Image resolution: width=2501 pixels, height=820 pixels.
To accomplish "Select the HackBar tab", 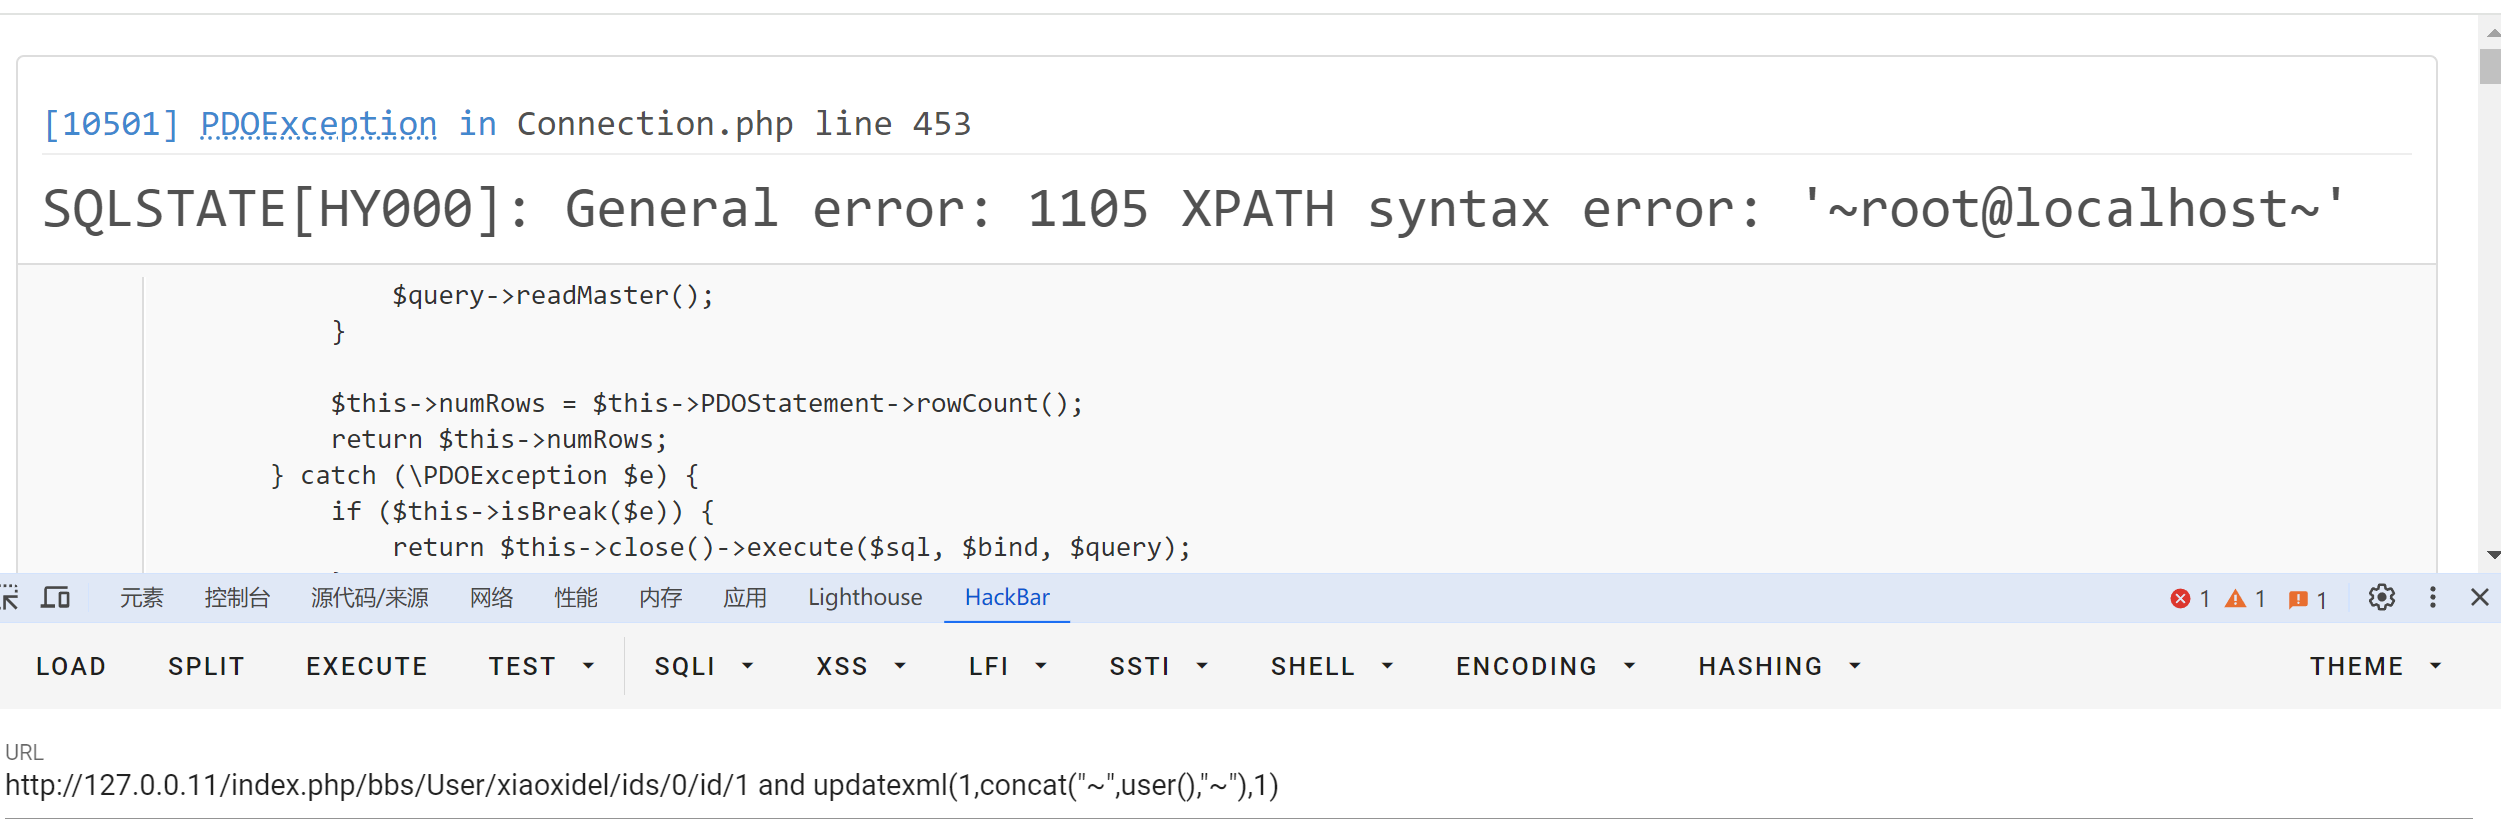I will [x=1007, y=598].
